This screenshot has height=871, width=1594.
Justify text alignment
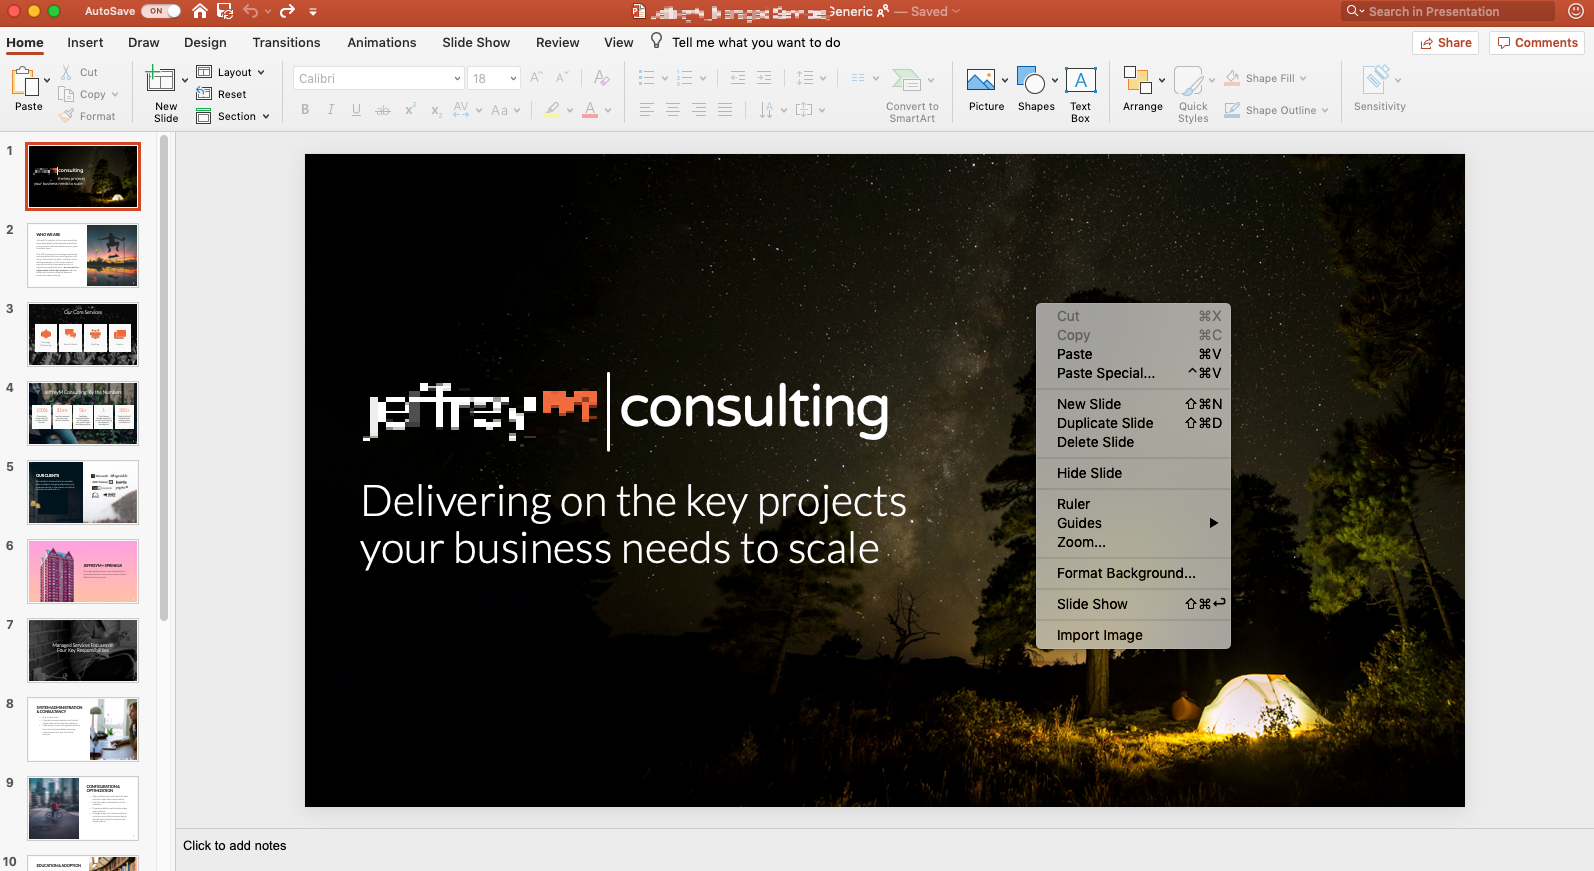[x=725, y=110]
